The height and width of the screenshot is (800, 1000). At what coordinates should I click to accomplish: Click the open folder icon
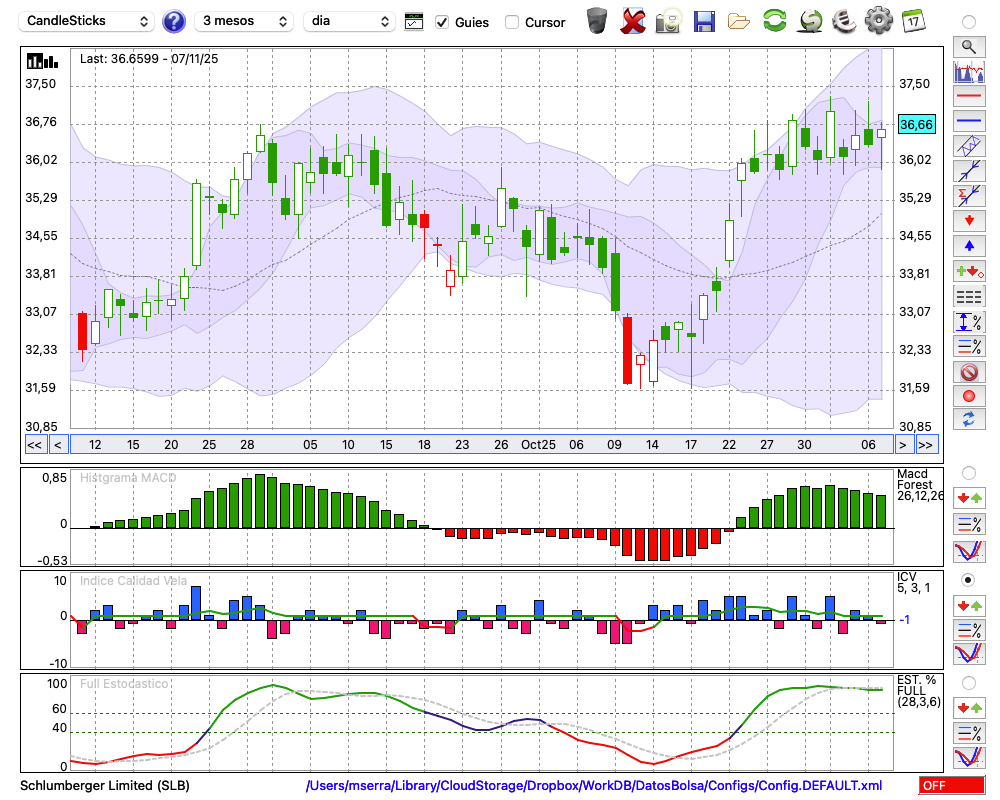click(x=739, y=22)
